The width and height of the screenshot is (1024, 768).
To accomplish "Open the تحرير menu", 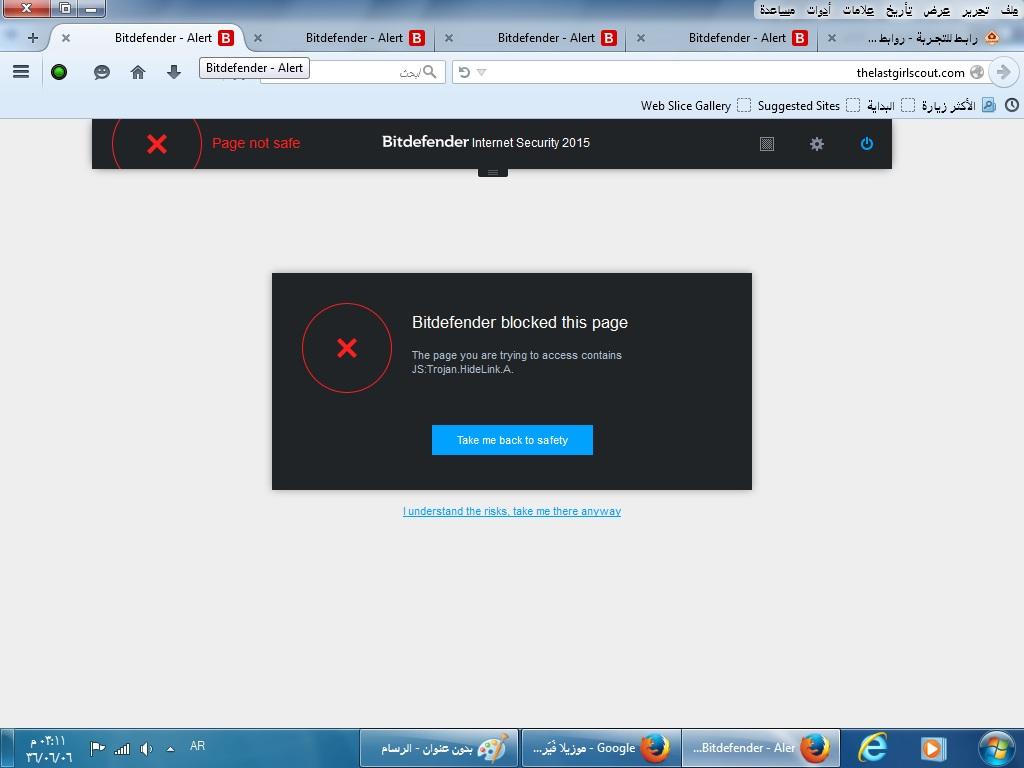I will pyautogui.click(x=976, y=10).
